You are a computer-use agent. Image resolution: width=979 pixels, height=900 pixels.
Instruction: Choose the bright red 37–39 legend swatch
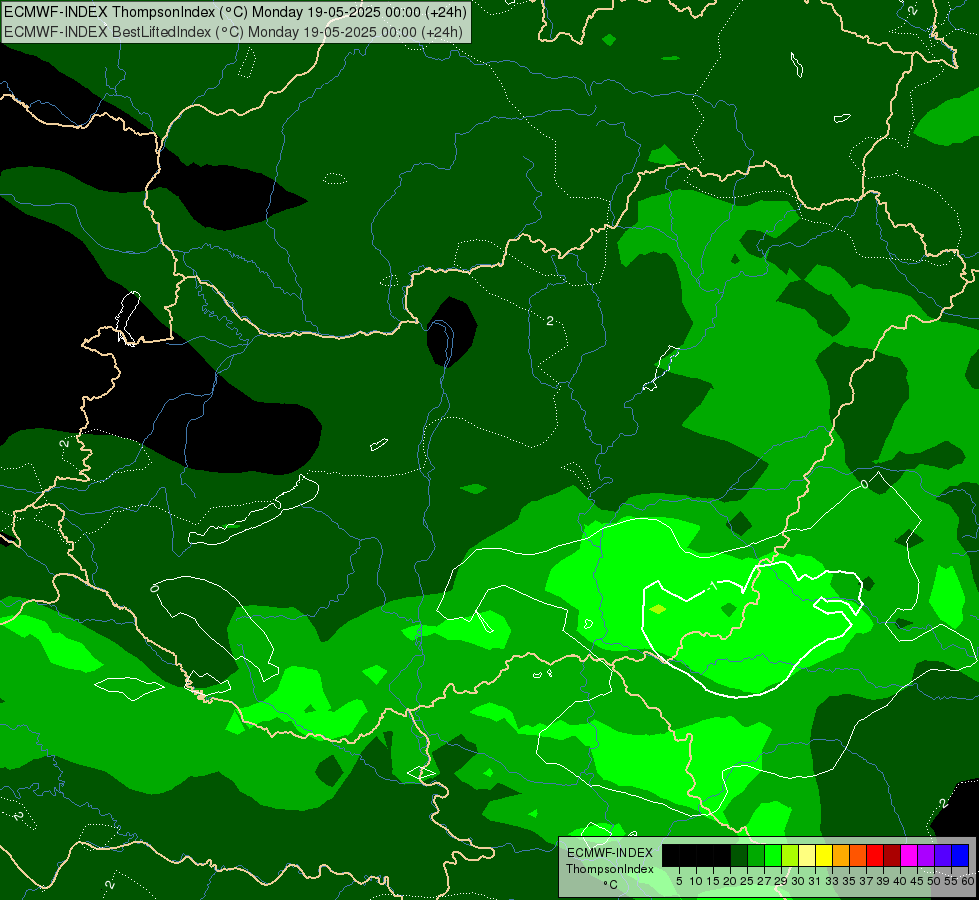(x=875, y=855)
